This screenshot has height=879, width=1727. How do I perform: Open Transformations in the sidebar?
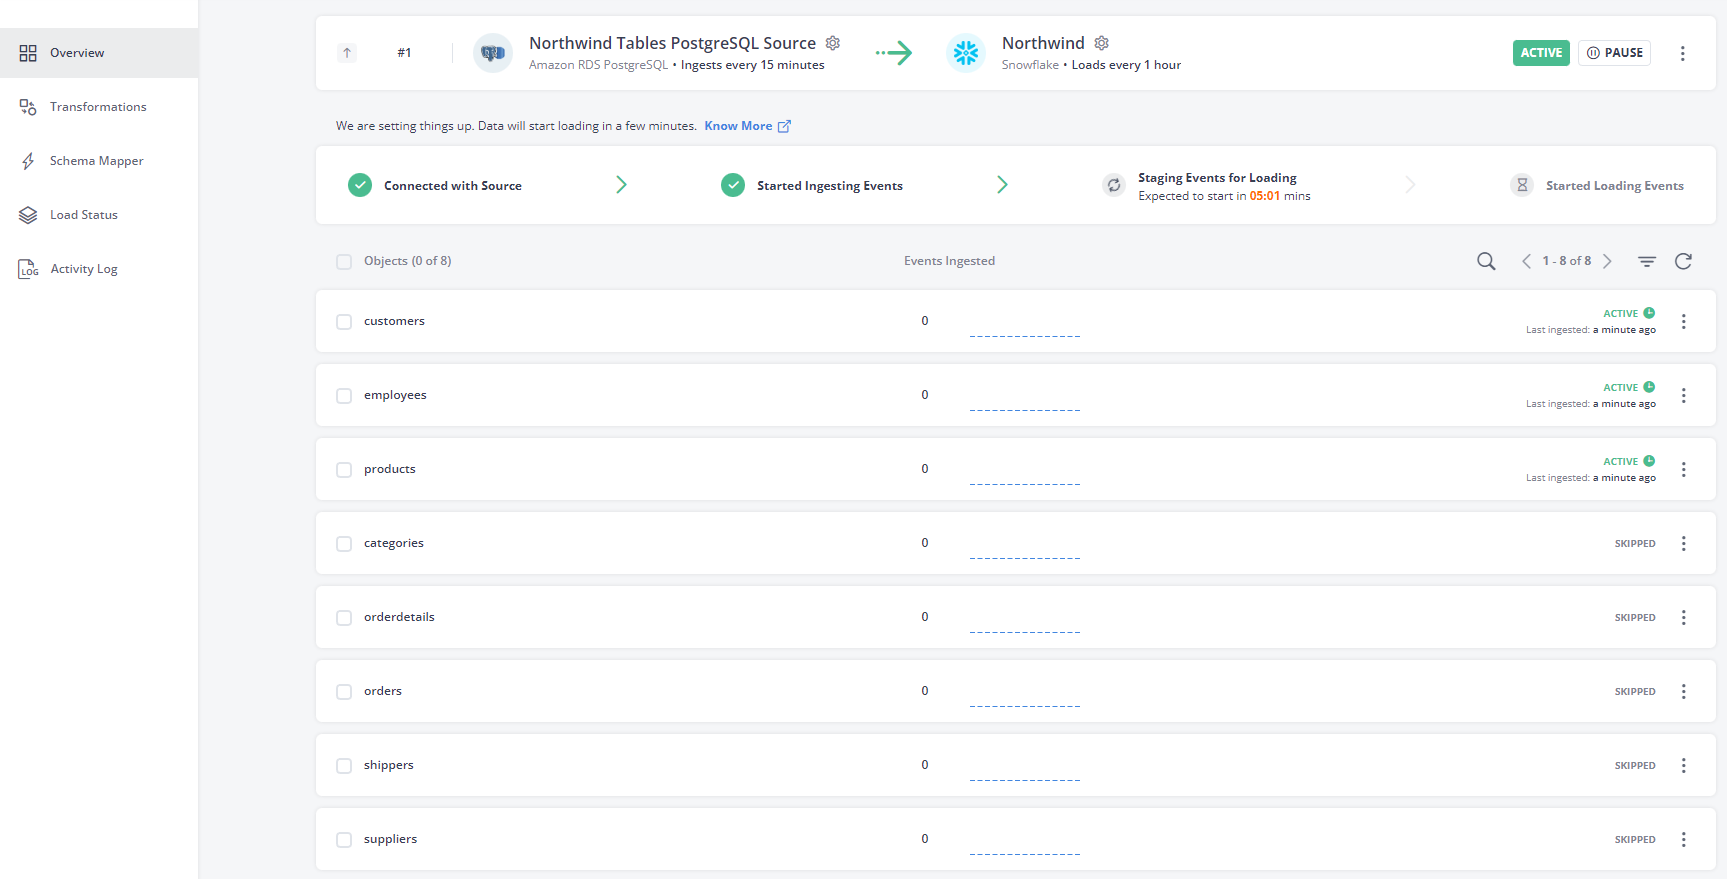click(99, 107)
